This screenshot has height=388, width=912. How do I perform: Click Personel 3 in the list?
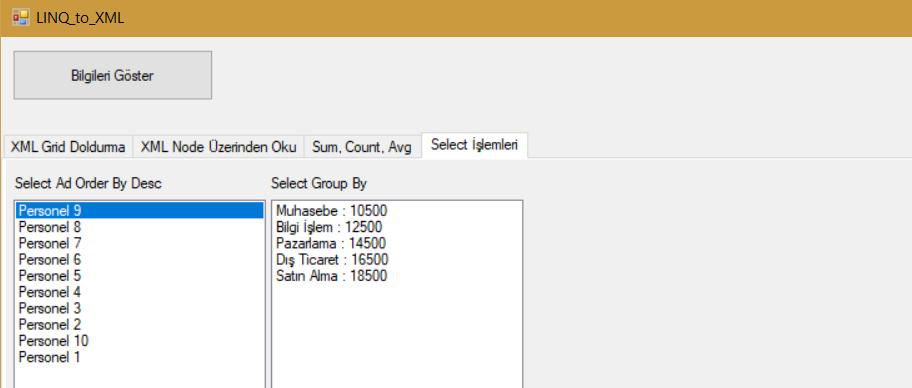(140, 308)
